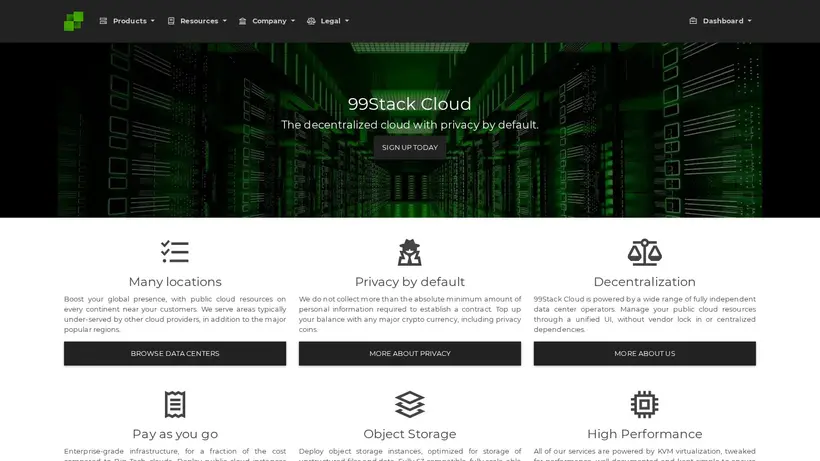This screenshot has height=461, width=820.
Task: Click the 99Stack Cloud hero heading
Action: [409, 103]
